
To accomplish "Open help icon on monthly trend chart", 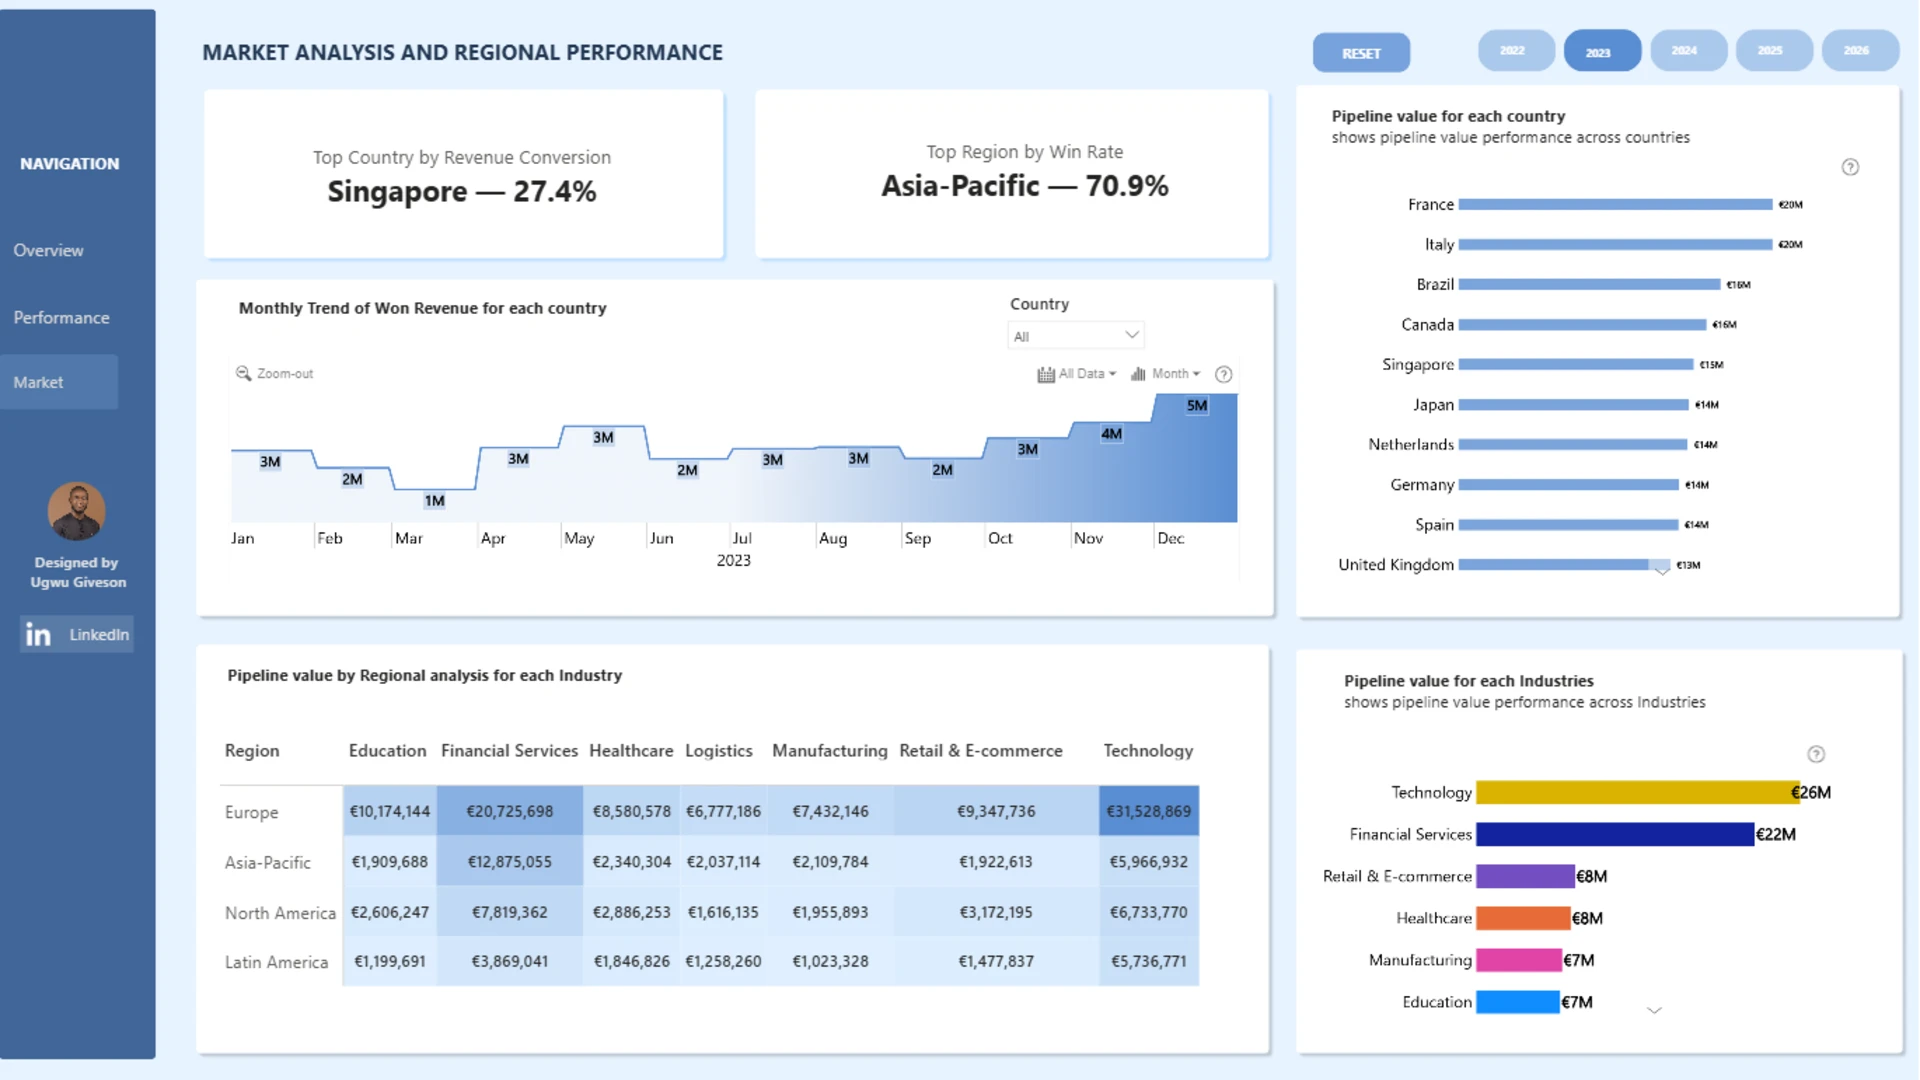I will [1223, 374].
